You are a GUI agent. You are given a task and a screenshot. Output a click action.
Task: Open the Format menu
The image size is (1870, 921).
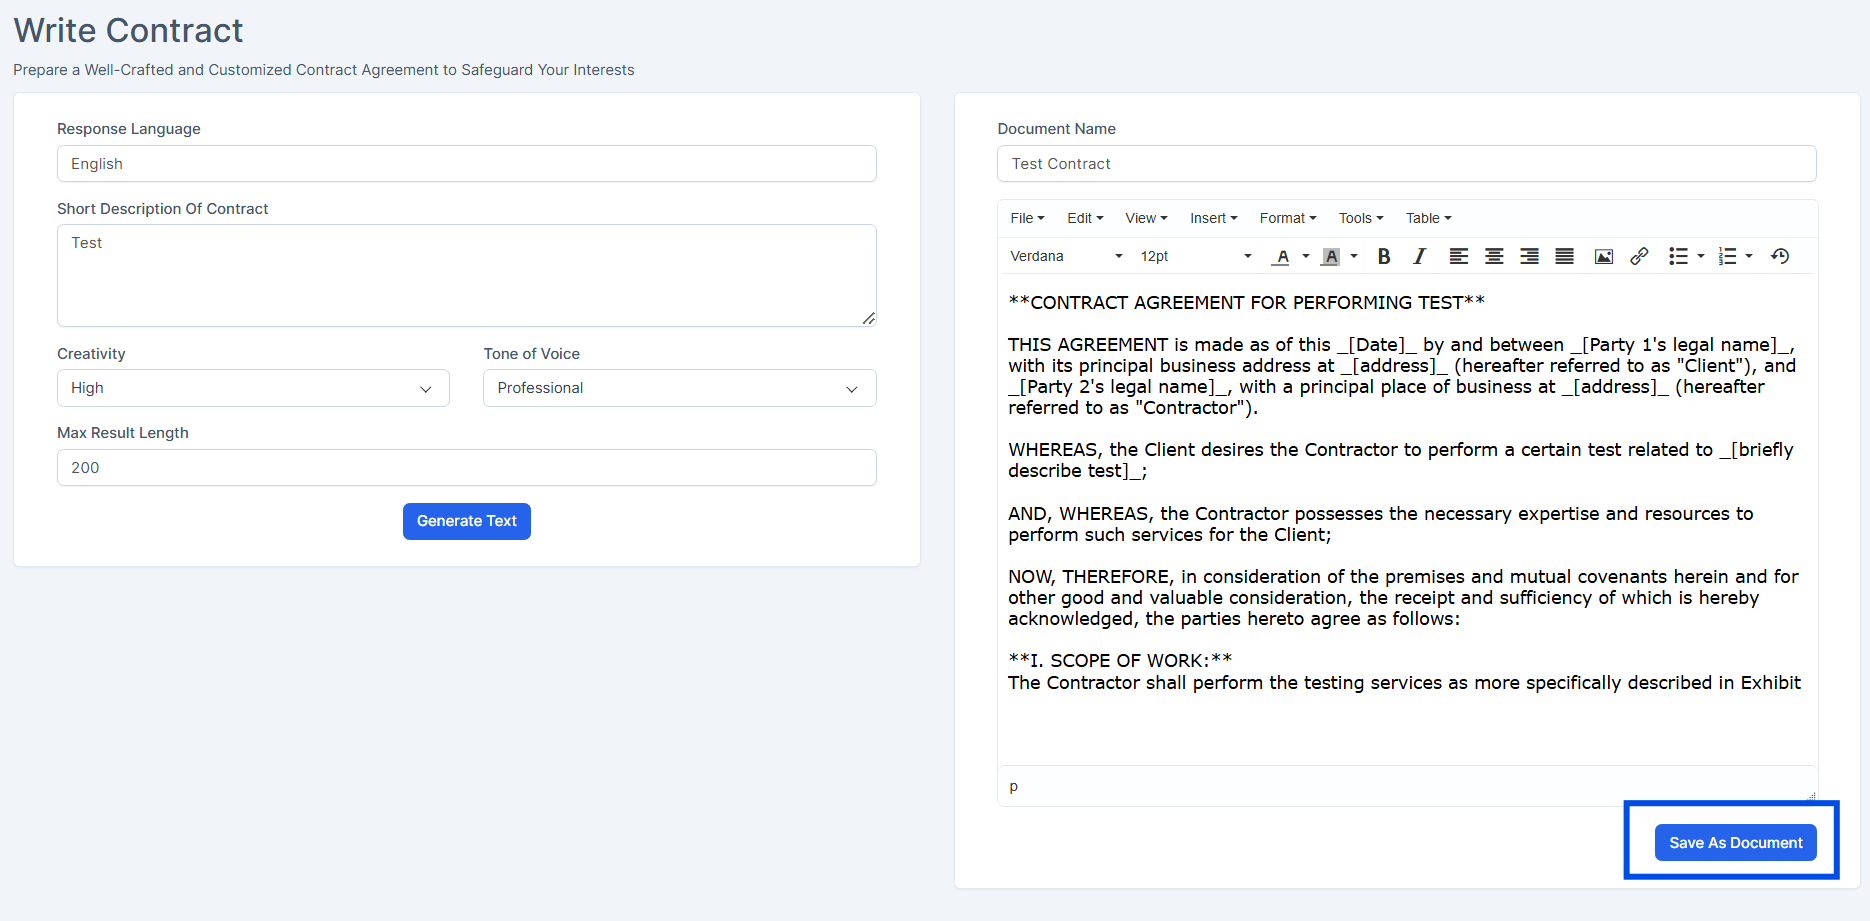[1287, 218]
